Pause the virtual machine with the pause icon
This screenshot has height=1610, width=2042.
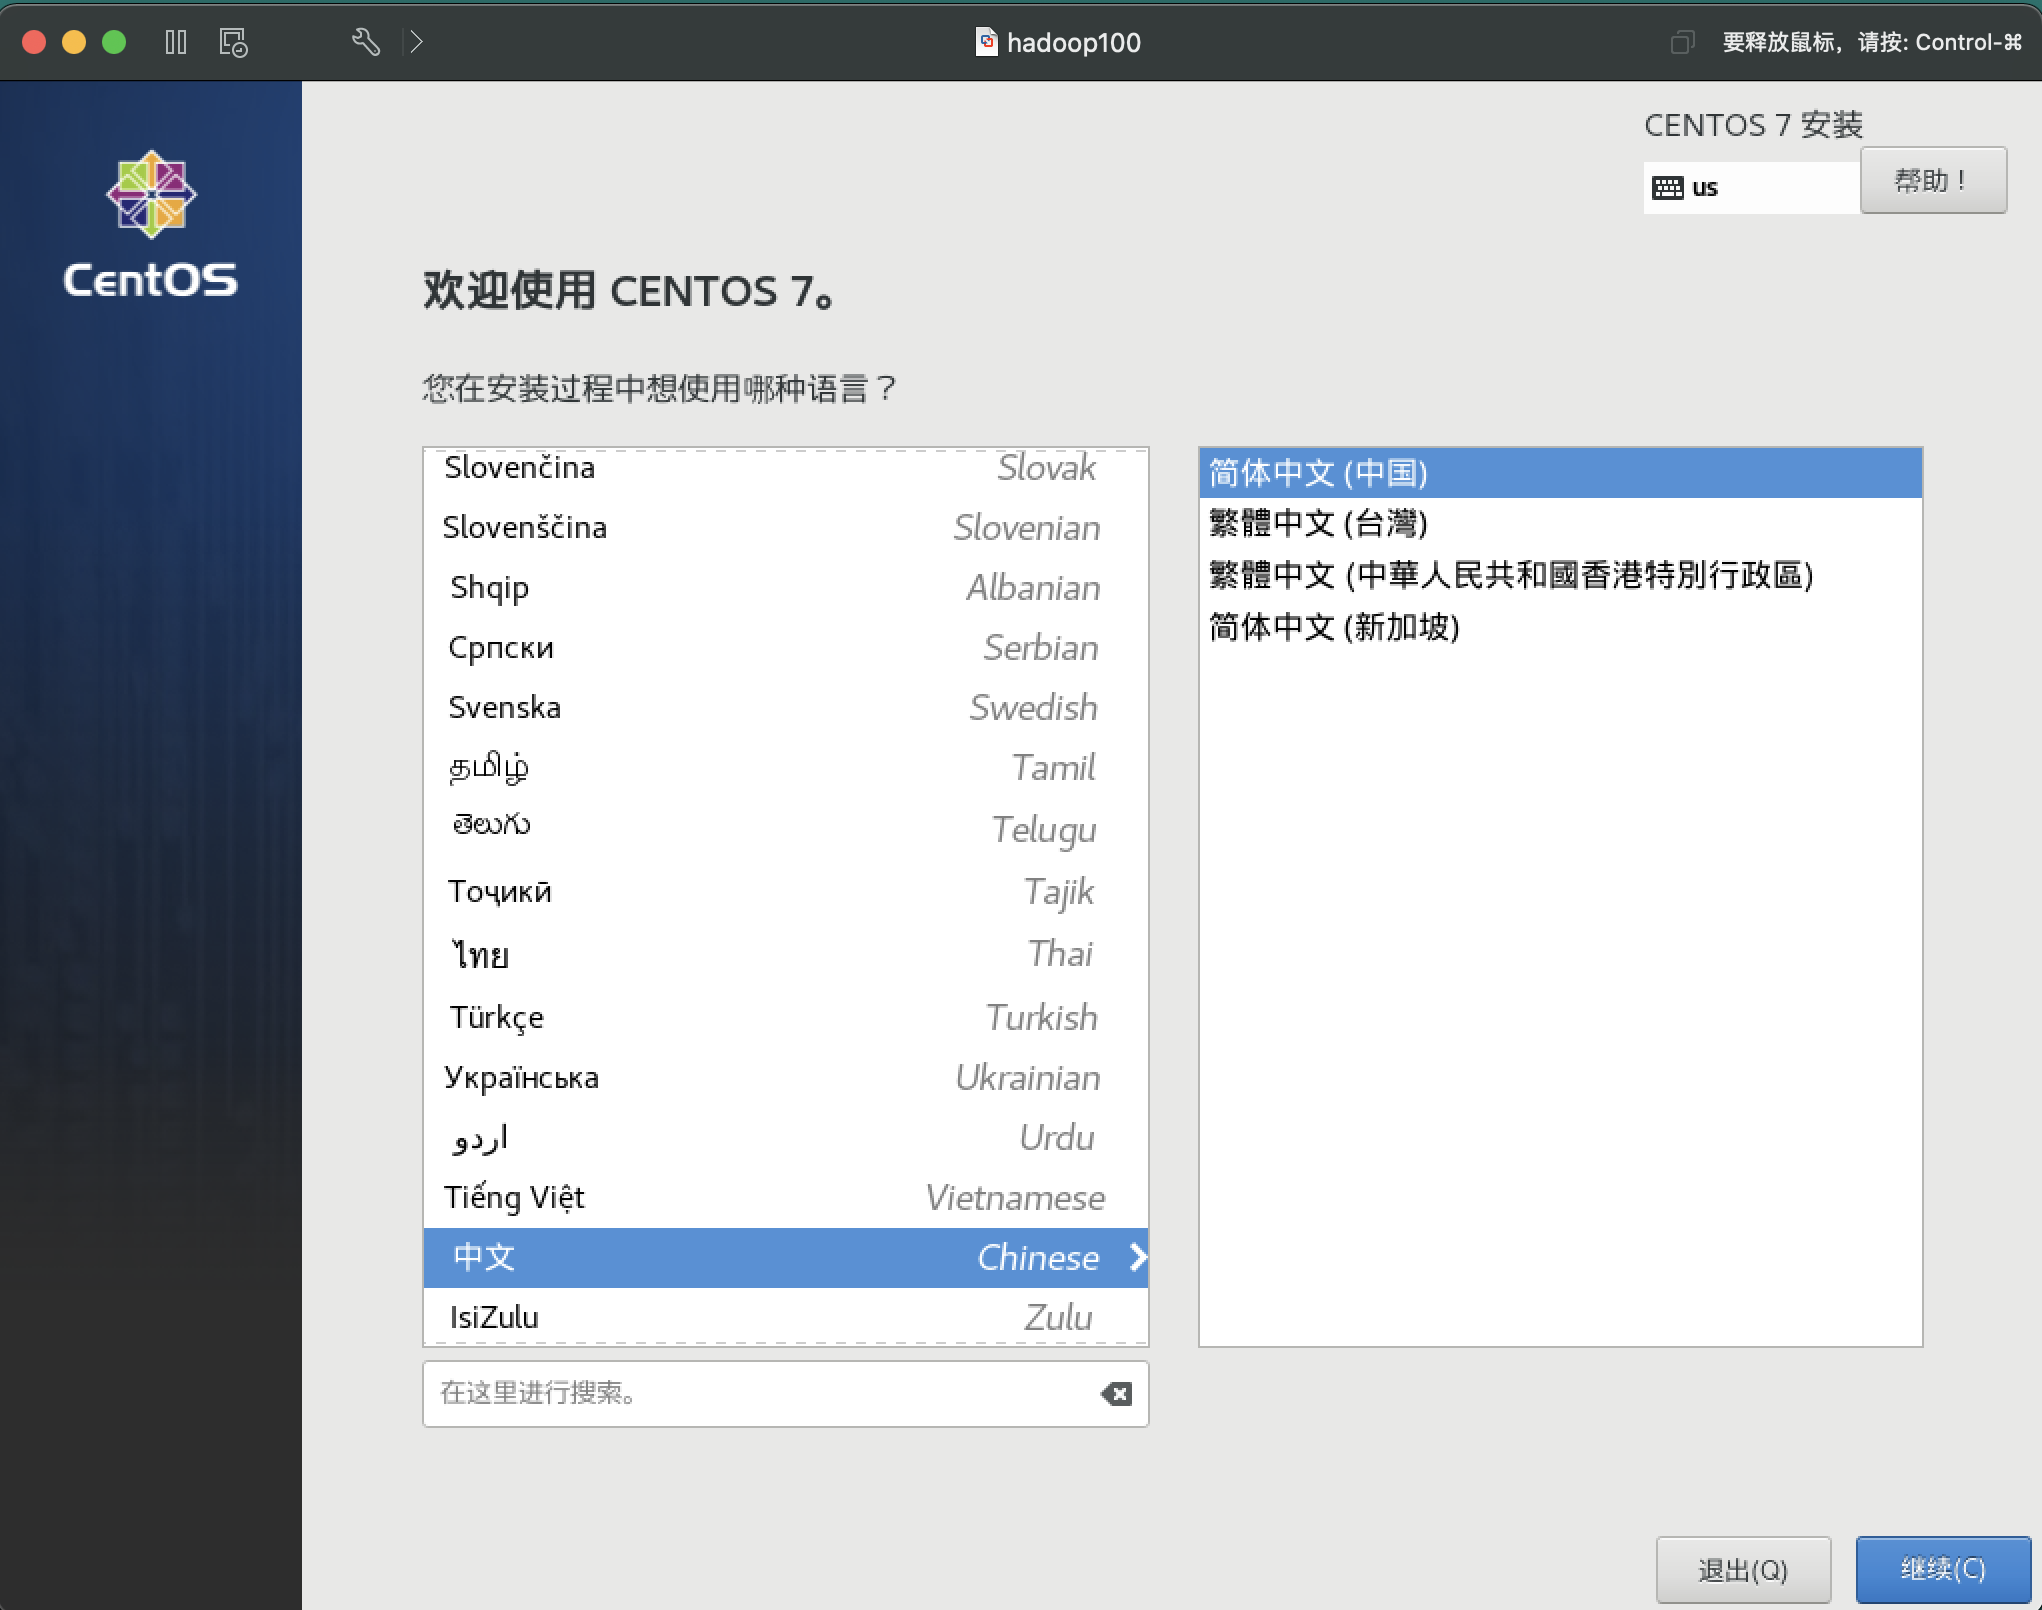pyautogui.click(x=176, y=42)
